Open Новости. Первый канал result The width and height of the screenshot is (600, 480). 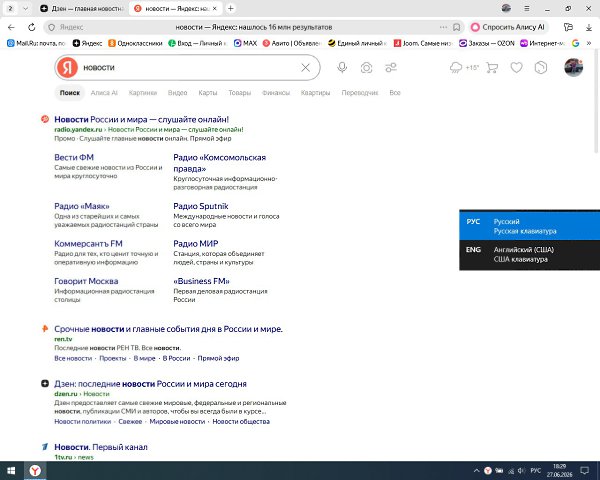pyautogui.click(x=101, y=447)
